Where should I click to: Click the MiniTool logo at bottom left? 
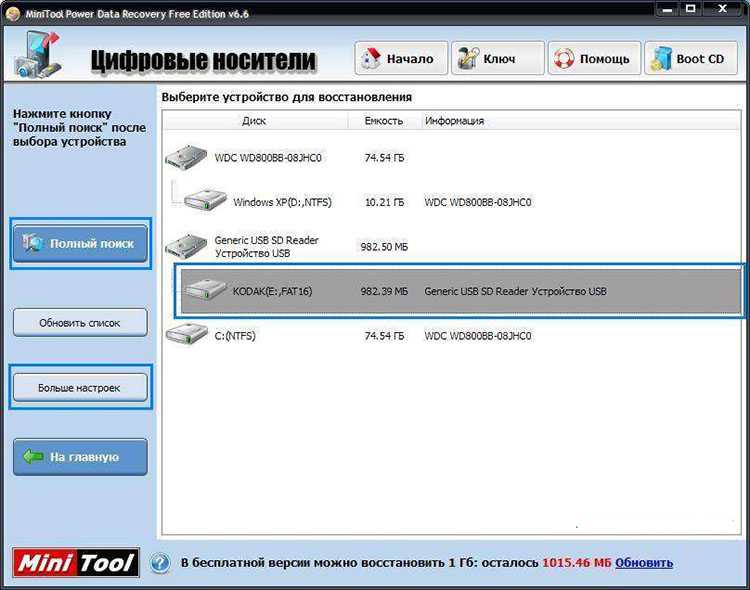[x=76, y=563]
